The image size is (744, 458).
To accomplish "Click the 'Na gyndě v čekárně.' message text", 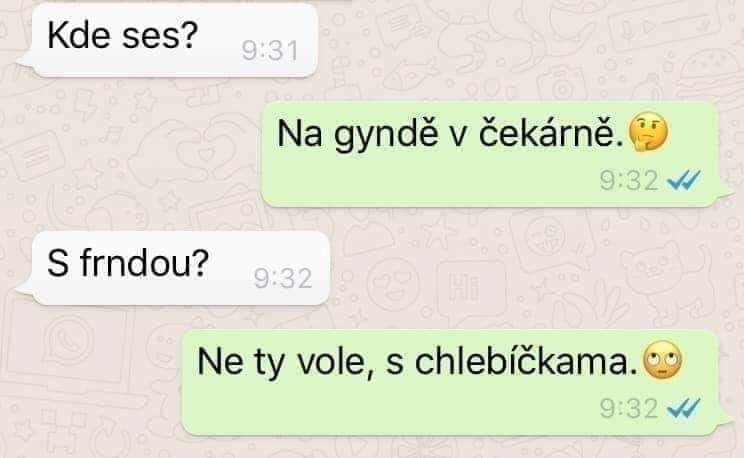I will click(450, 134).
